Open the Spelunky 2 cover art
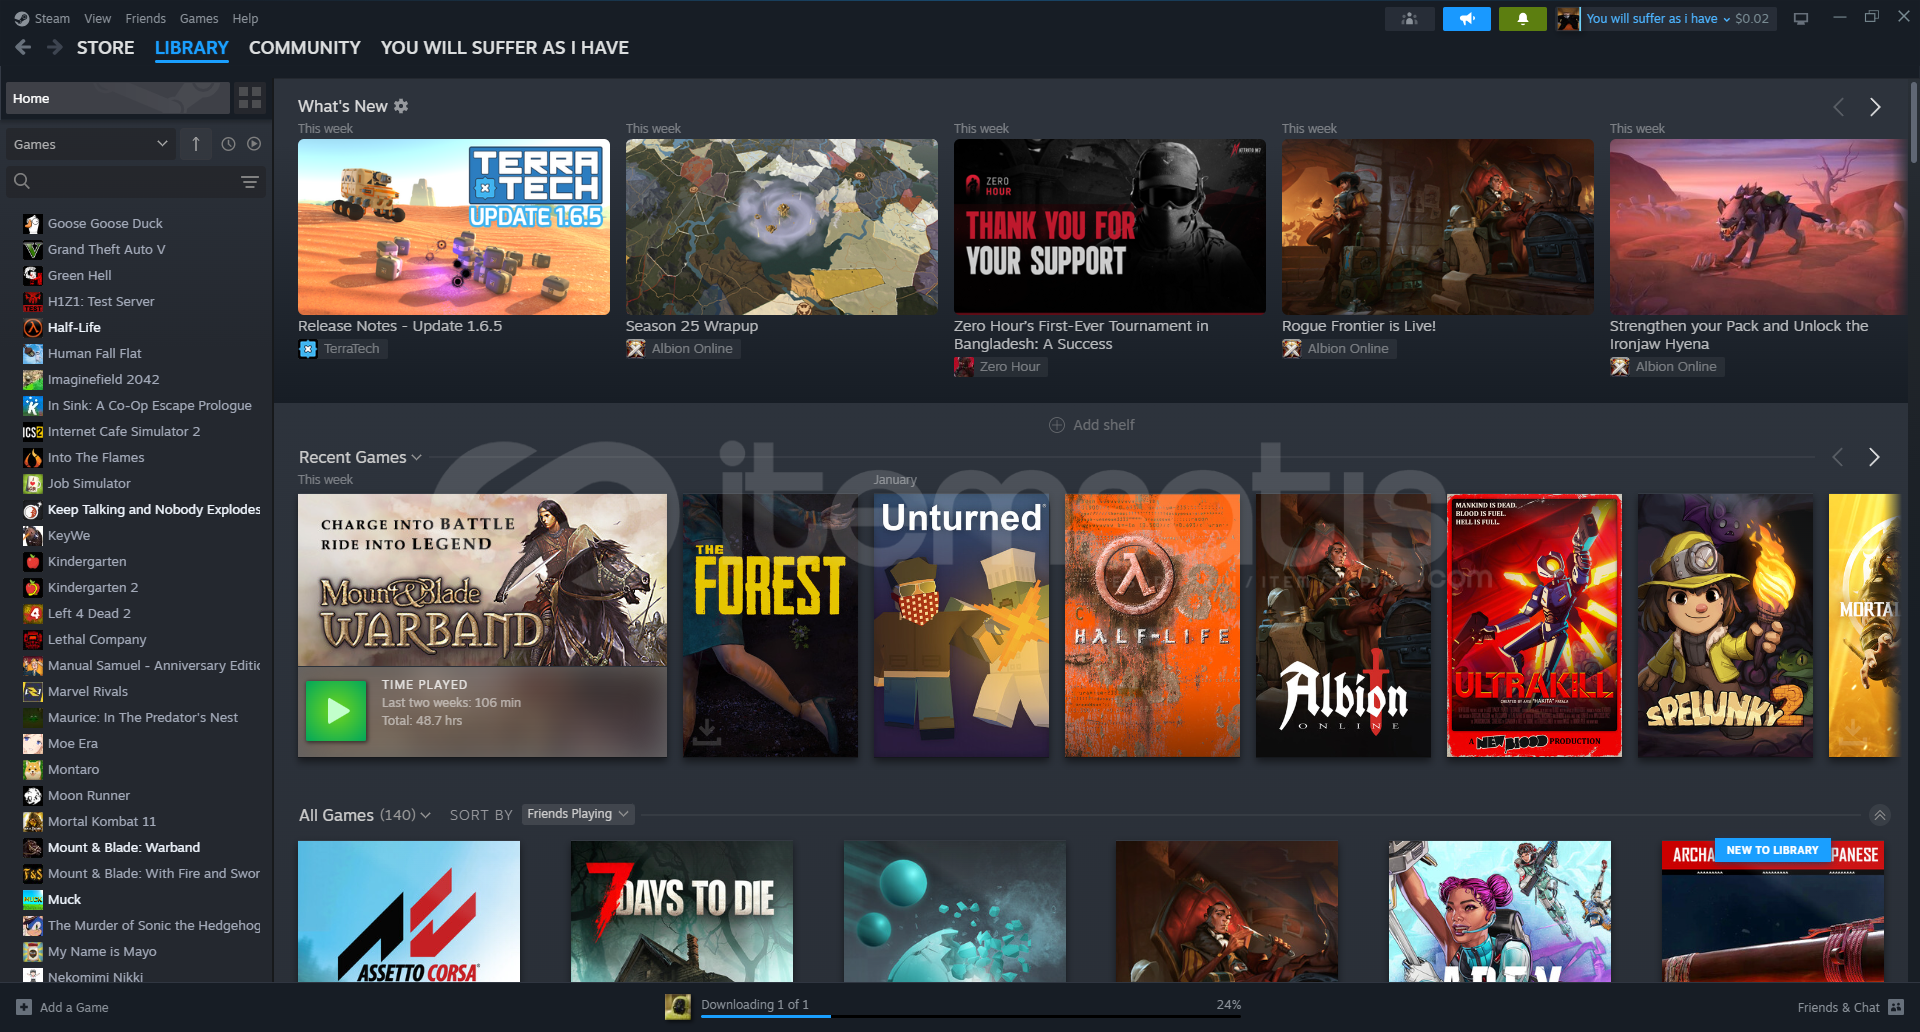This screenshot has width=1920, height=1032. 1725,625
